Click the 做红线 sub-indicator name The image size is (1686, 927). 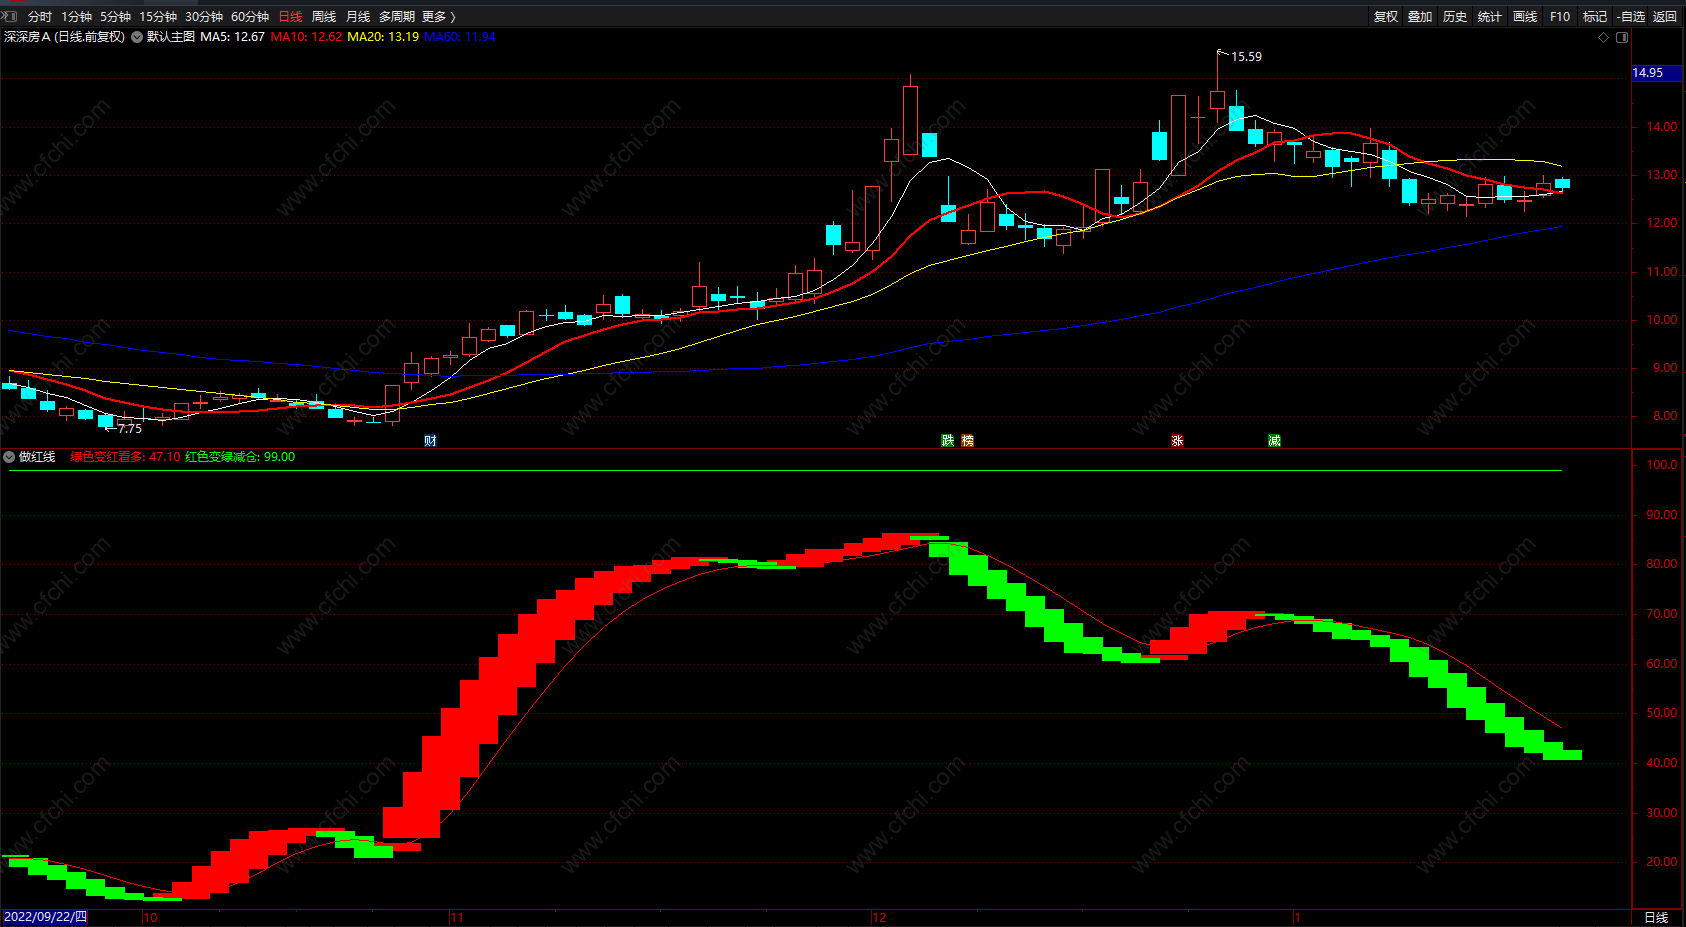37,457
